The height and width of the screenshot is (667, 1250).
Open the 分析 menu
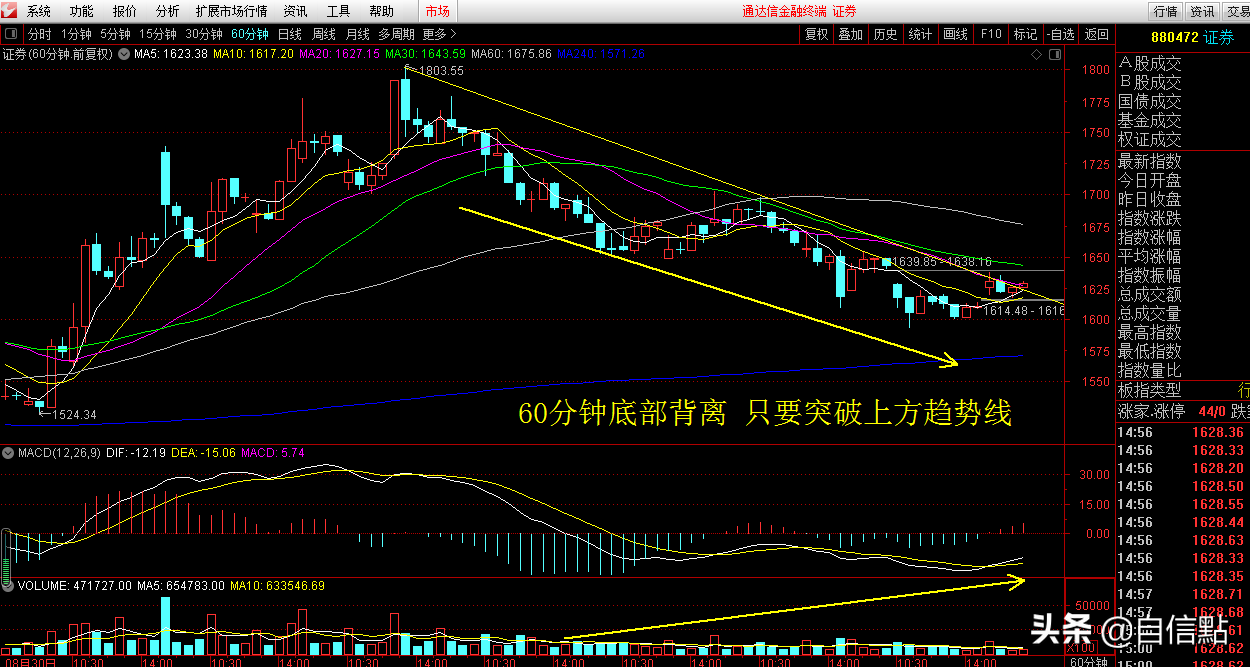(x=168, y=12)
